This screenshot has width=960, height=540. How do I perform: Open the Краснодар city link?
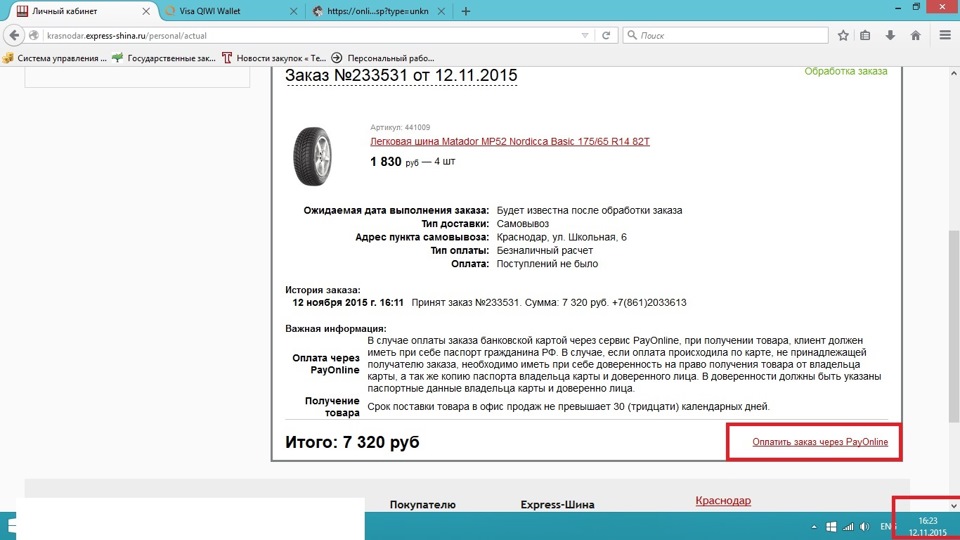pos(723,500)
